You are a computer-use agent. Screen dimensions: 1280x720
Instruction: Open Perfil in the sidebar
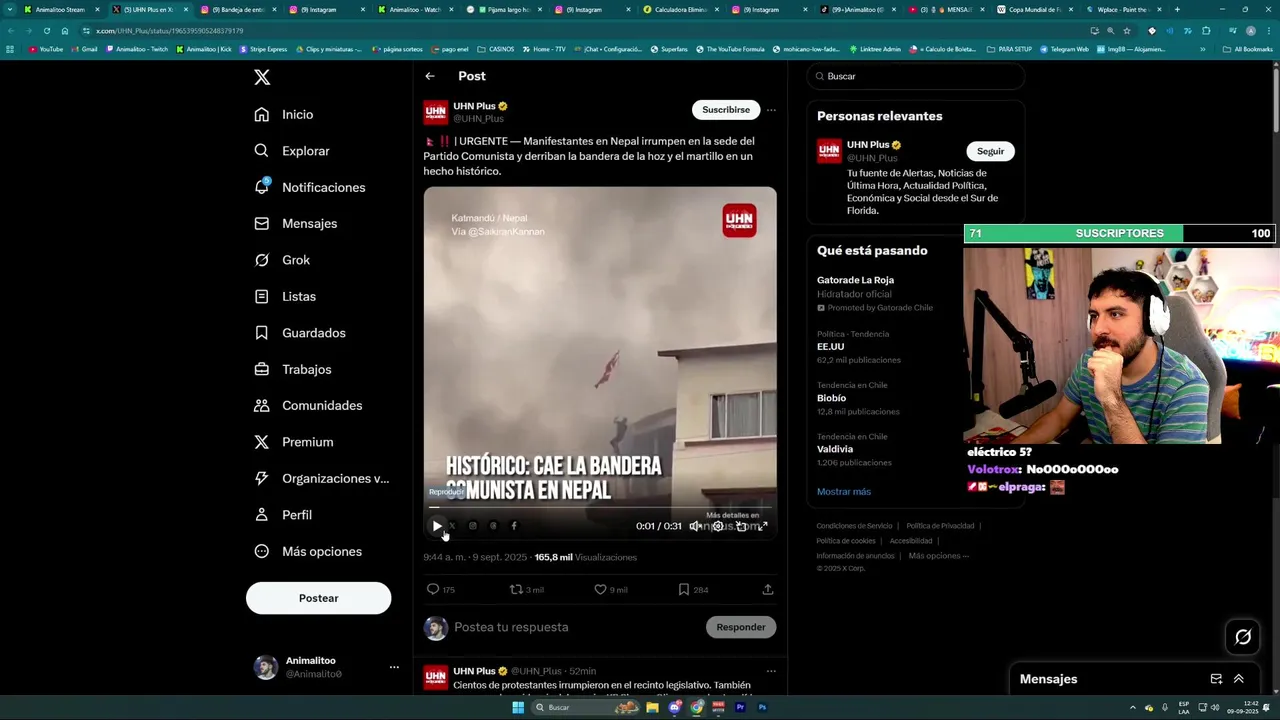click(283, 515)
